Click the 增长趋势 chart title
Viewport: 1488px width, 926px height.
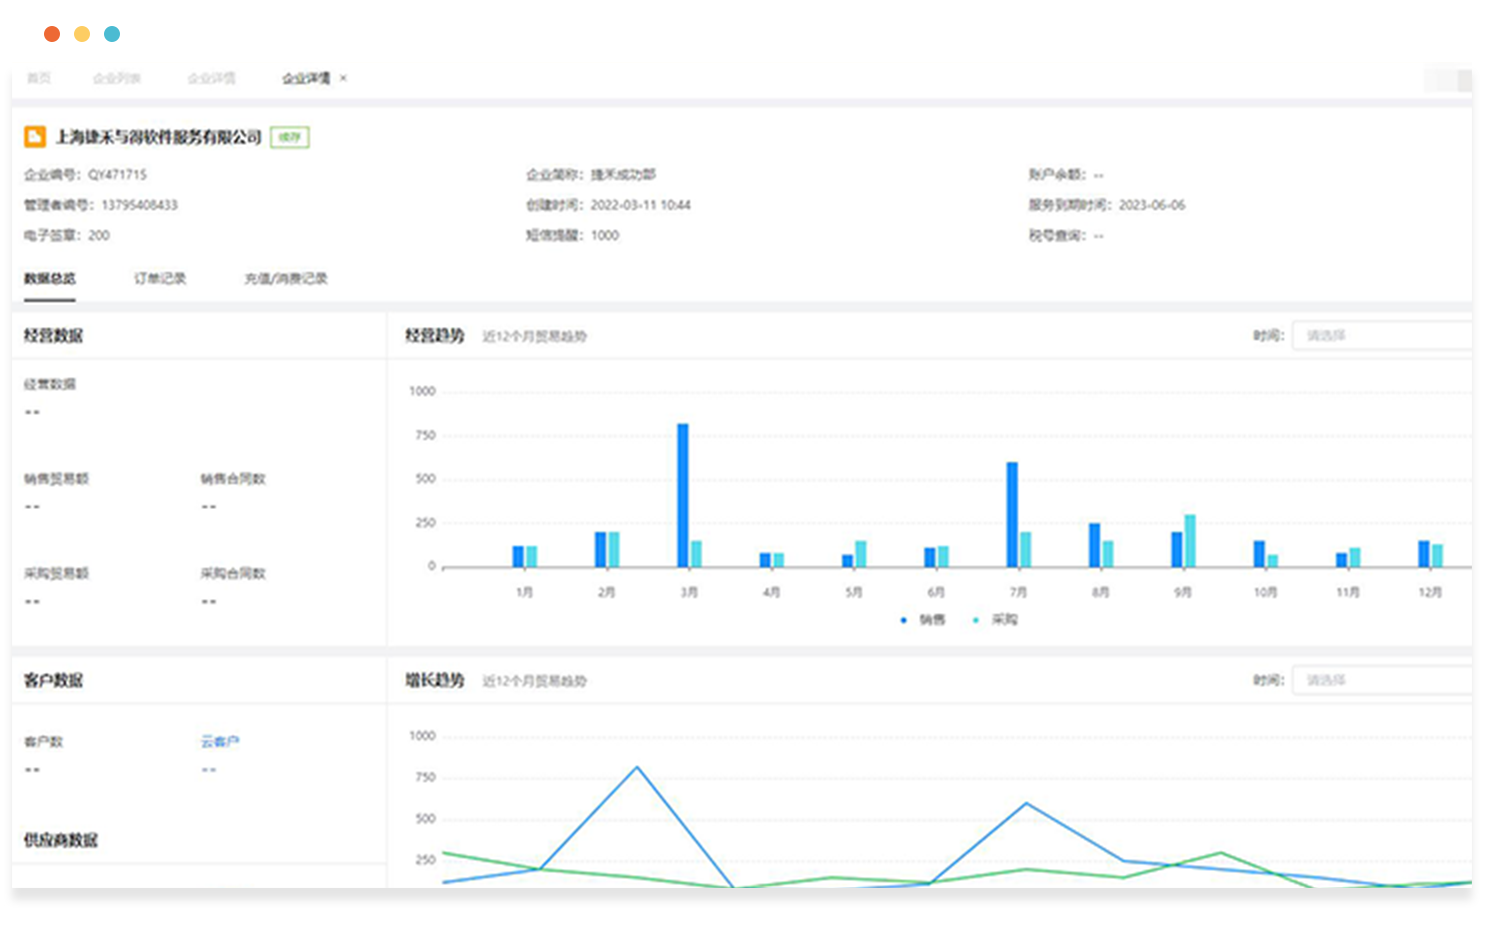[x=435, y=680]
